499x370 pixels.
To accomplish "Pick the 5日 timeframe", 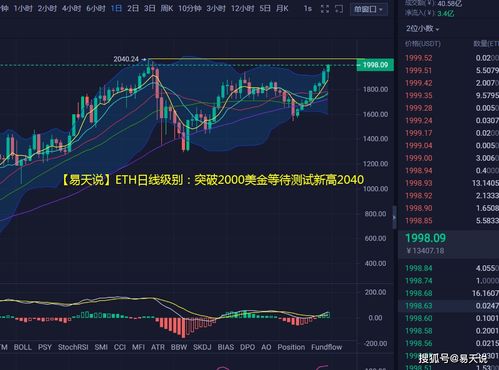I will pos(265,8).
